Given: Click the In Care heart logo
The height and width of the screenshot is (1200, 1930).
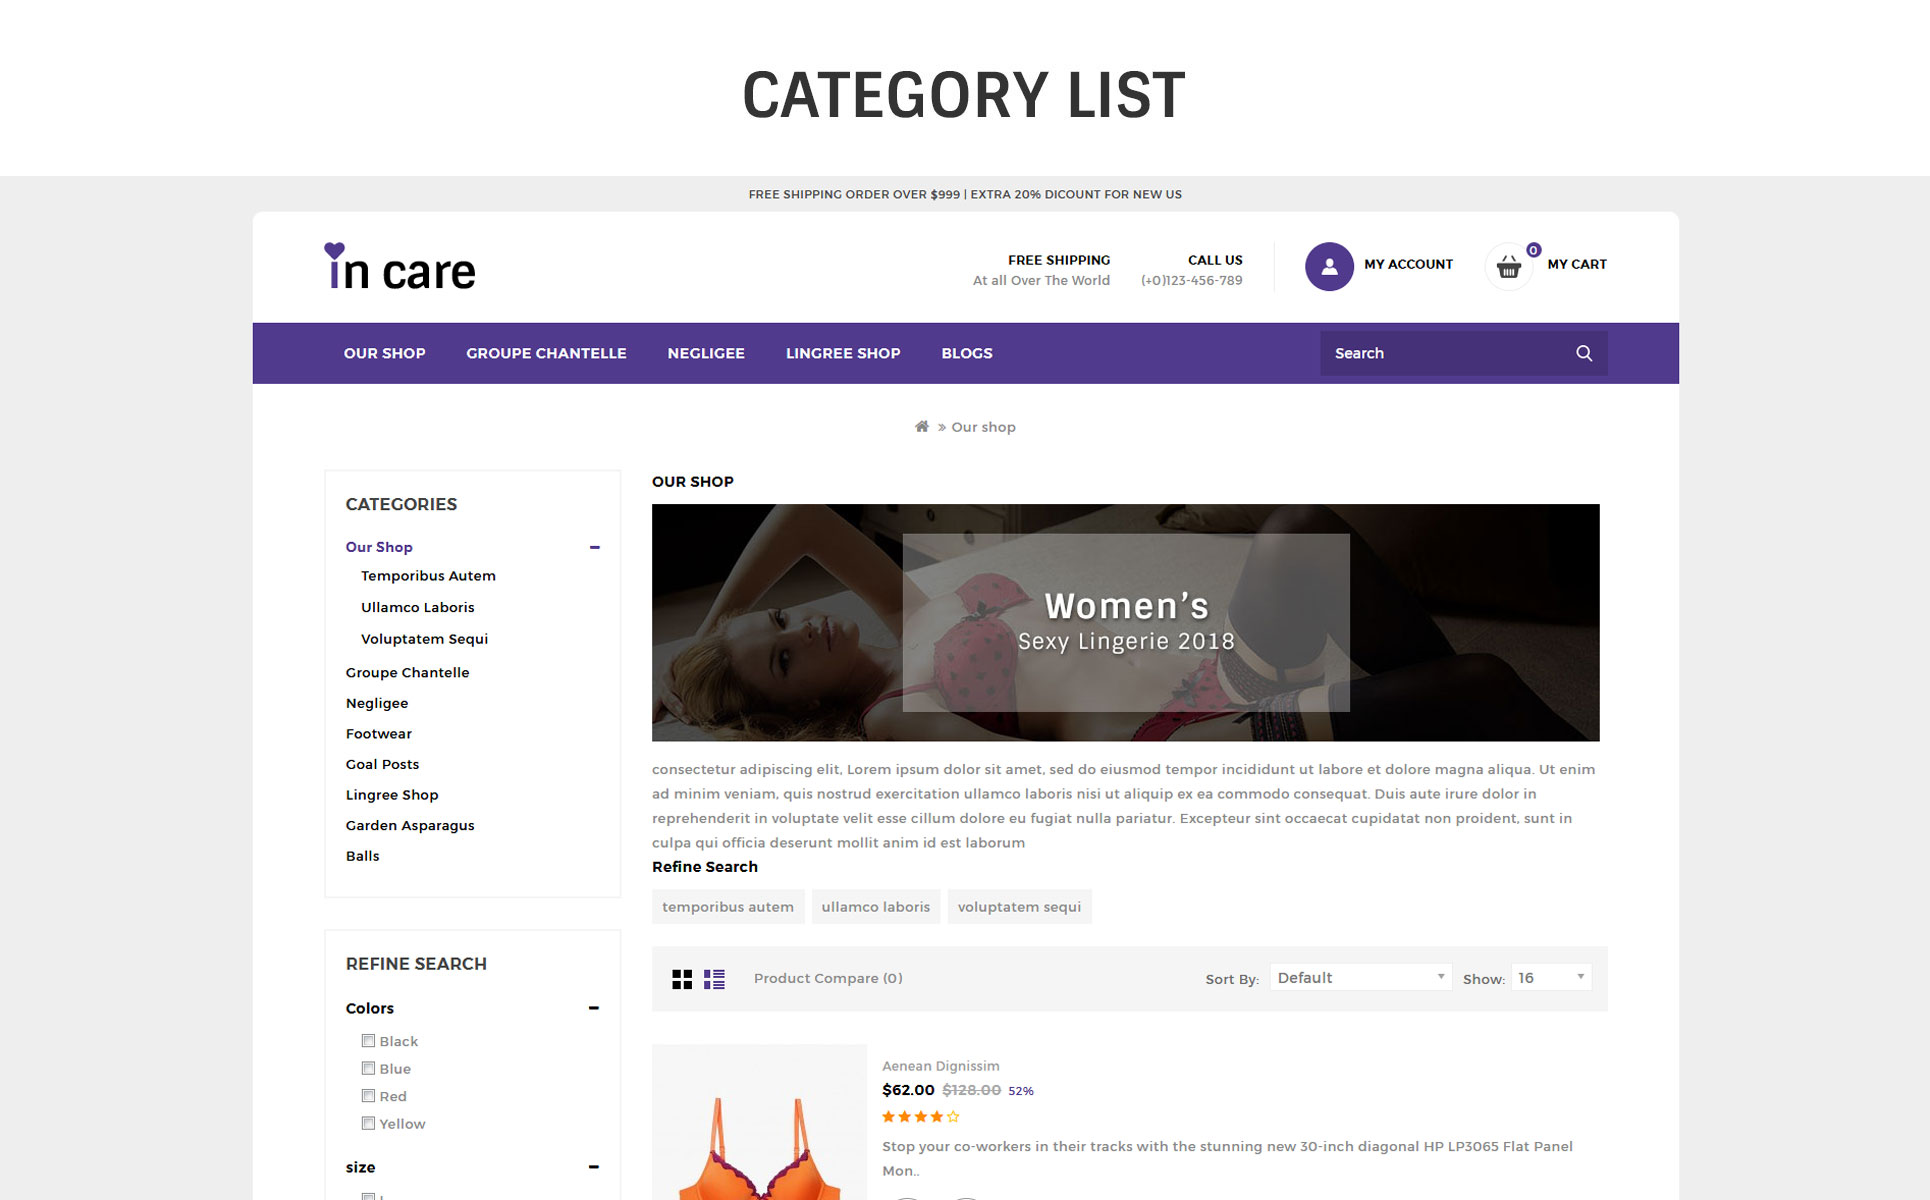Looking at the screenshot, I should (x=400, y=266).
